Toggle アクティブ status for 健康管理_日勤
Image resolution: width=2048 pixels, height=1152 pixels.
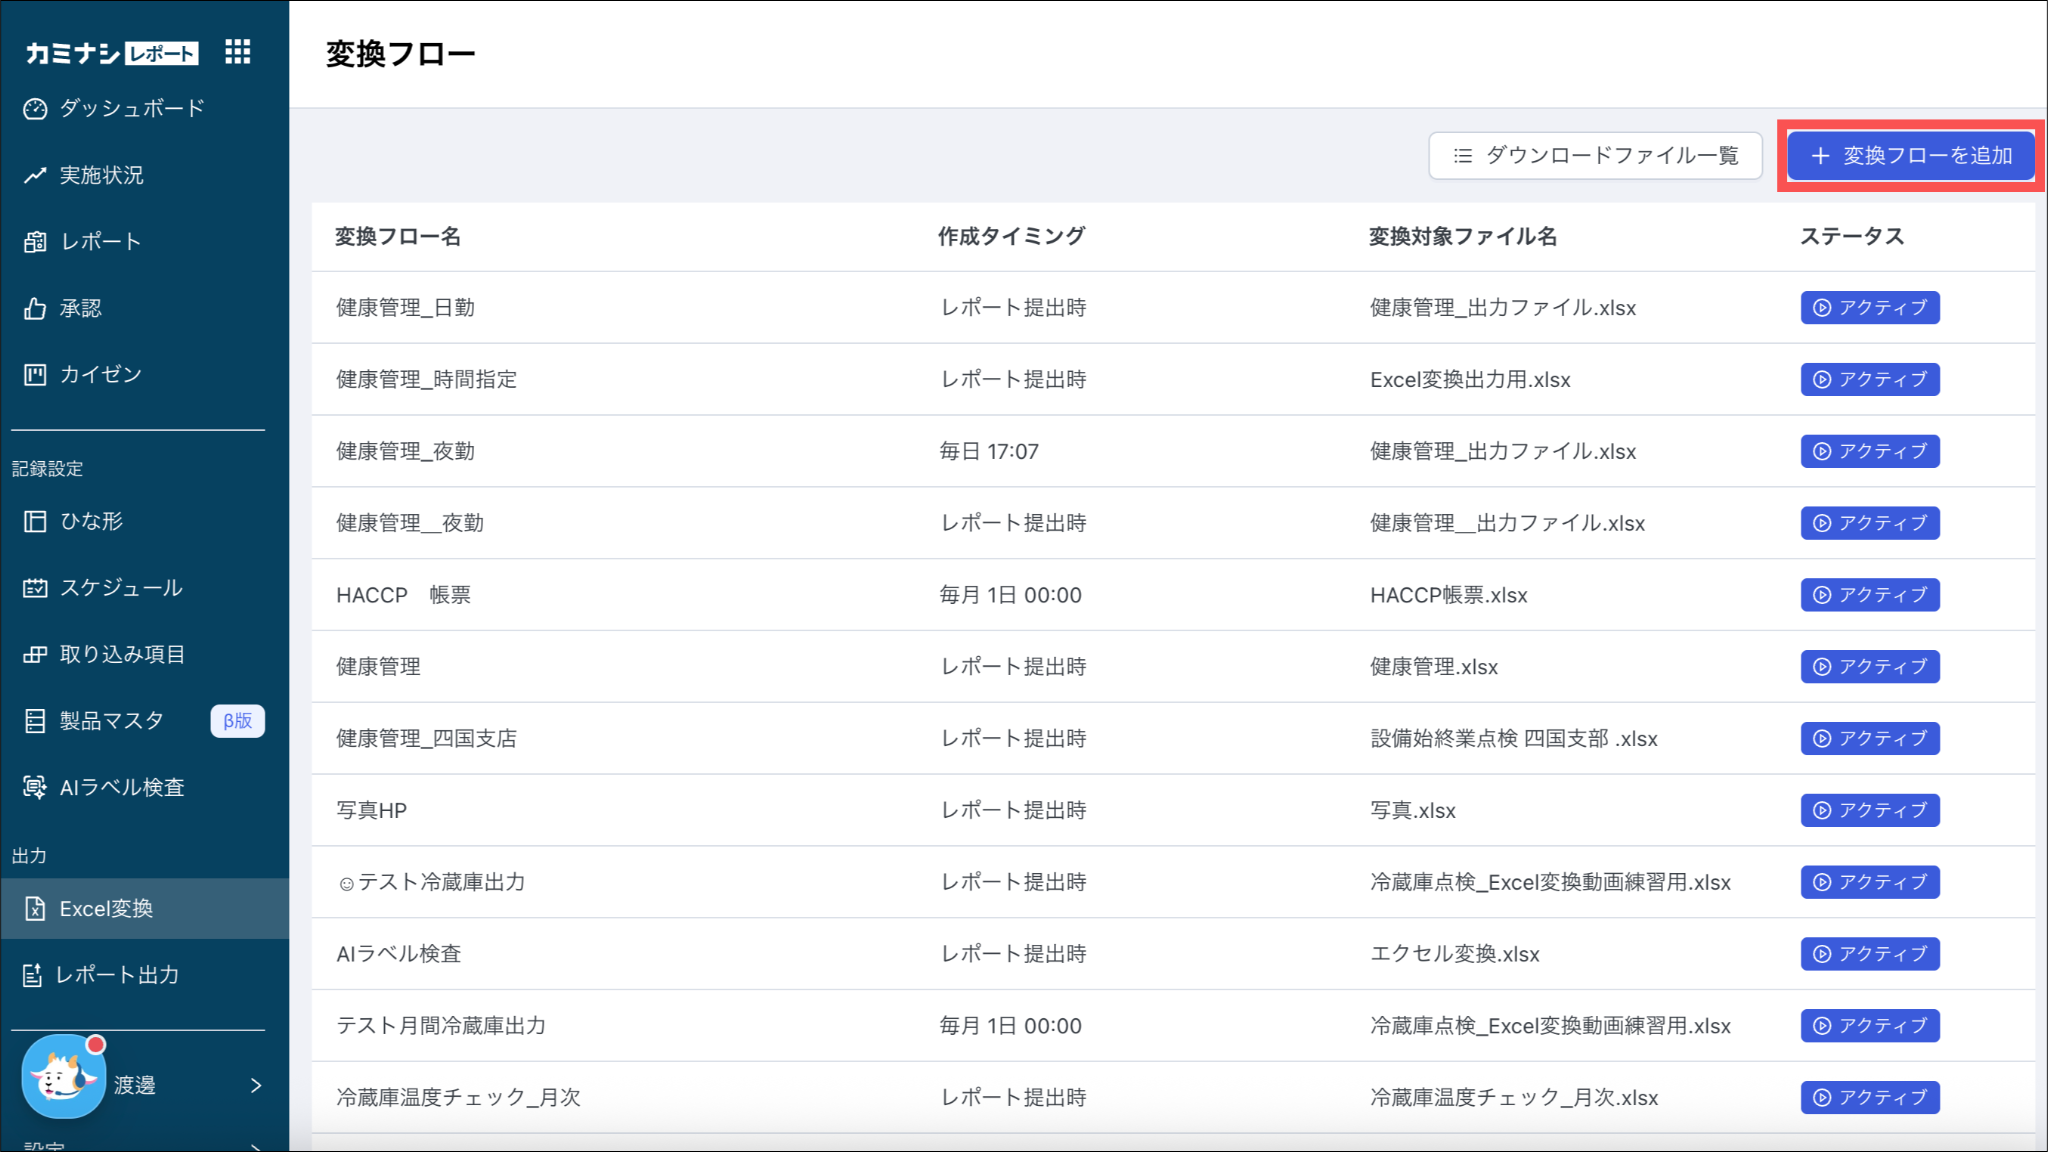(x=1869, y=308)
